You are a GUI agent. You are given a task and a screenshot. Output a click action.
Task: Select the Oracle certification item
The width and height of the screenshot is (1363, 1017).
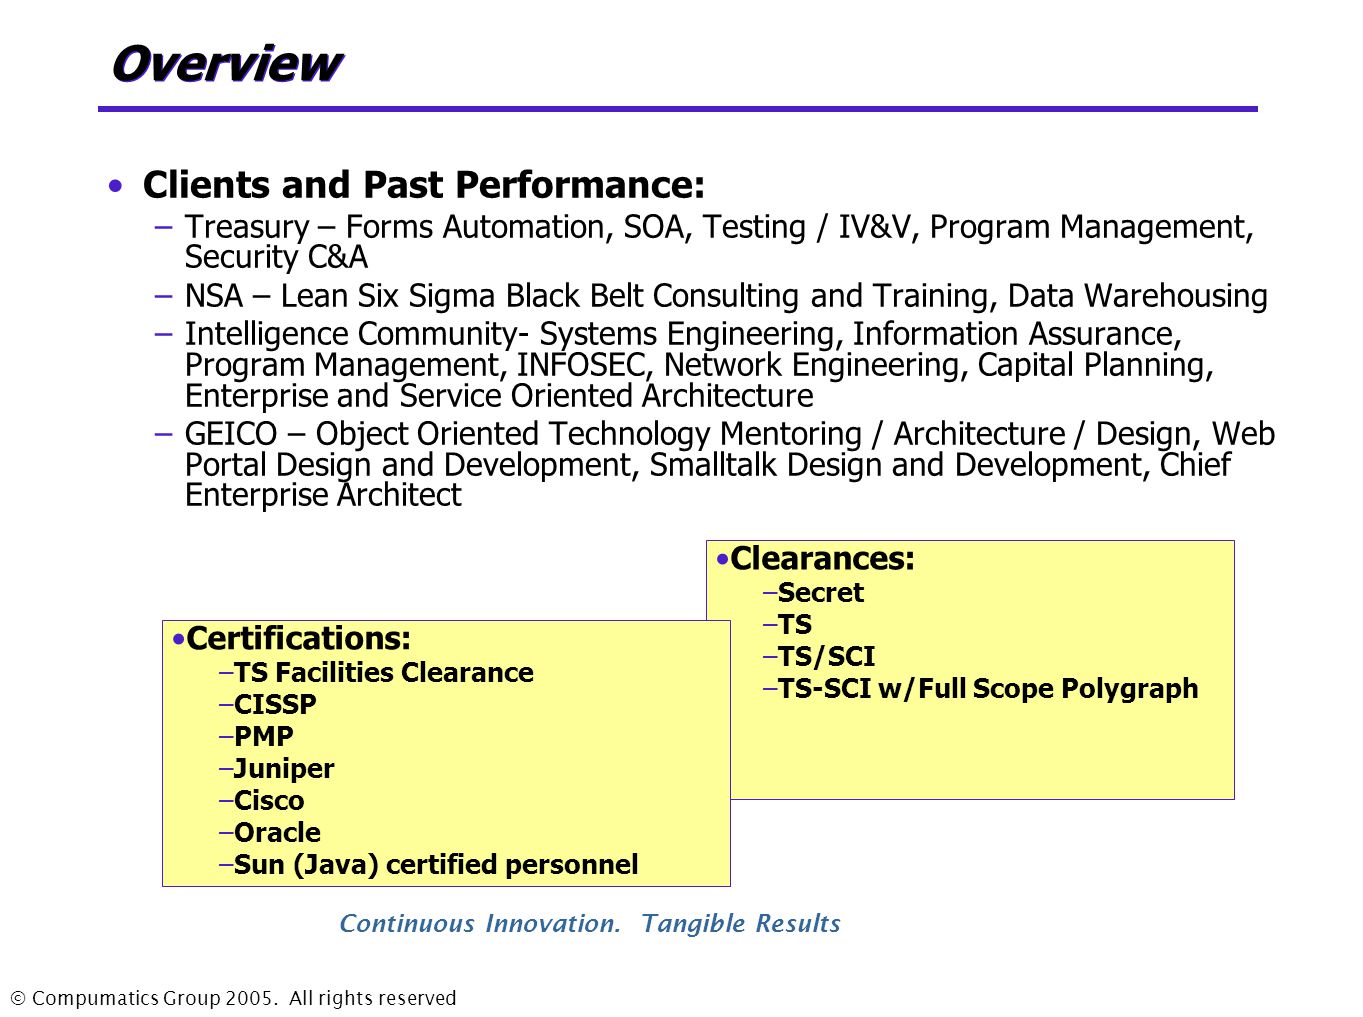coord(277,832)
